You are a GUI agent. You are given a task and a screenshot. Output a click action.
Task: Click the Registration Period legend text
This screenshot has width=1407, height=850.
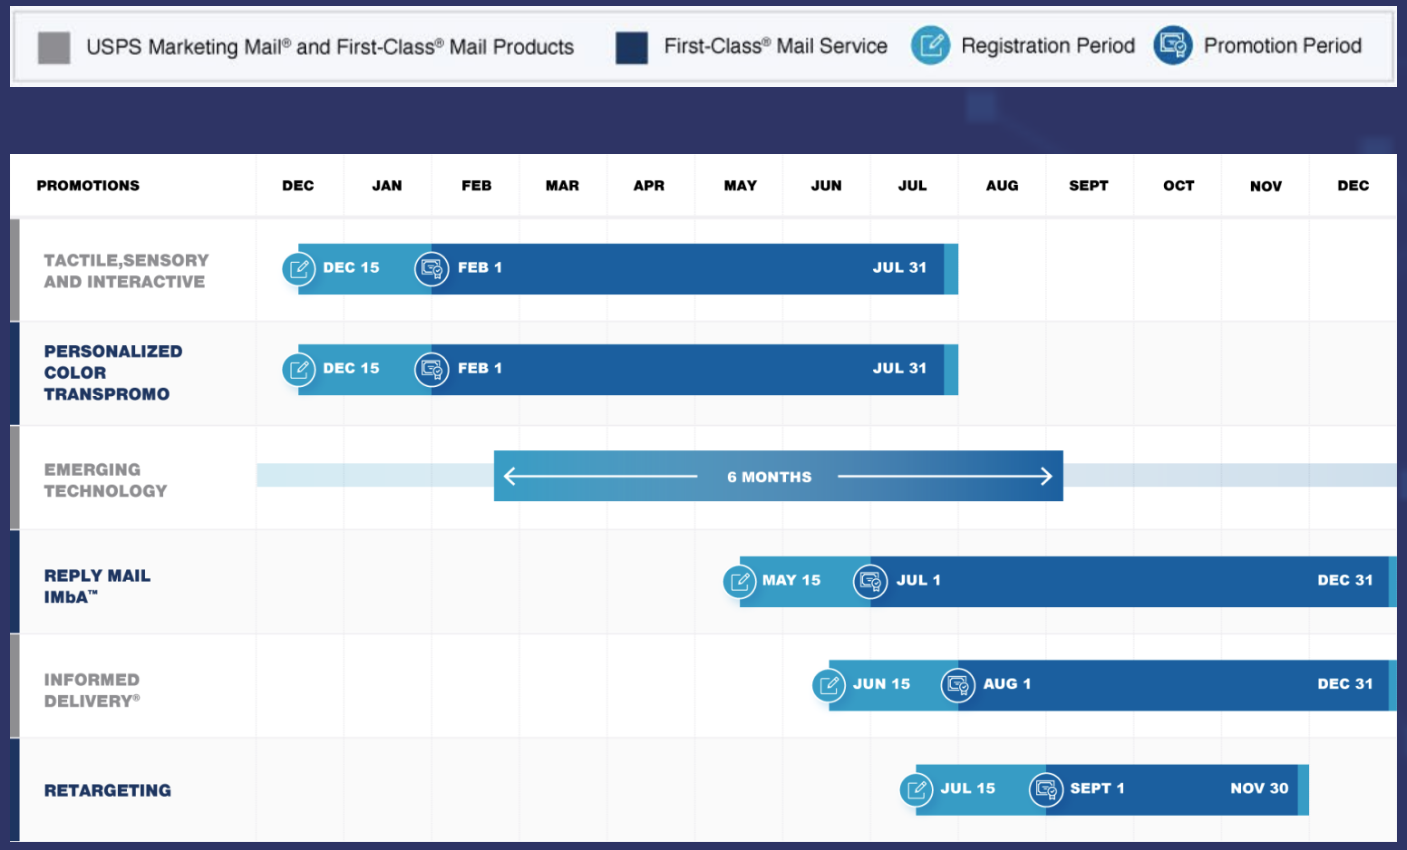click(1048, 46)
